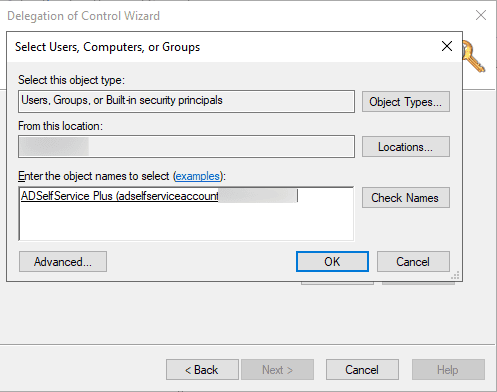The width and height of the screenshot is (497, 392).
Task: Close the Delegation of Control Wizard
Action: pos(481,15)
